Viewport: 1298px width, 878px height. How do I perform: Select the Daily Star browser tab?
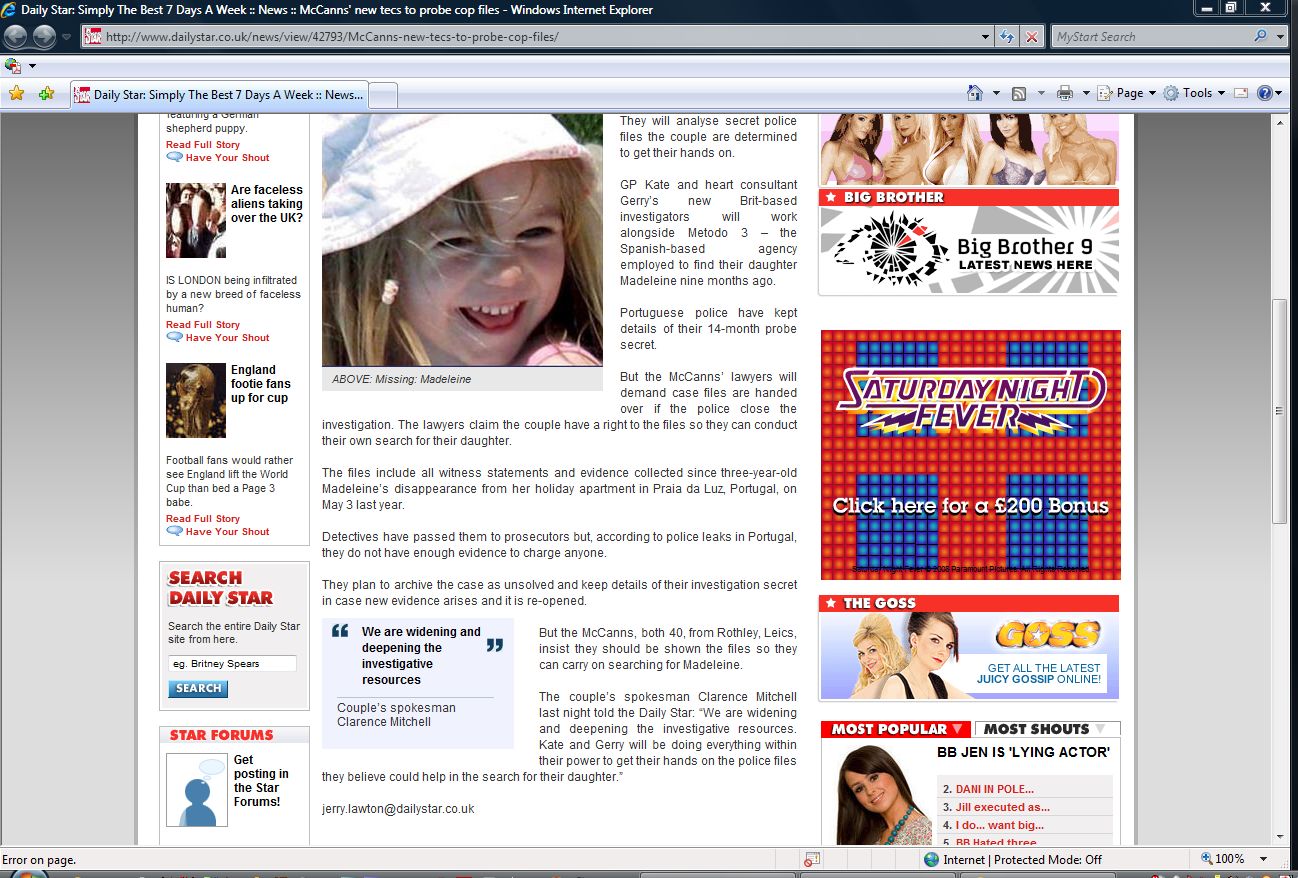pos(220,95)
